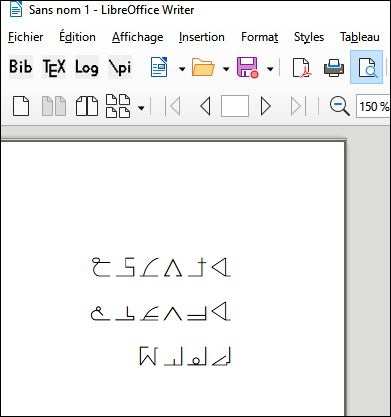Image resolution: width=391 pixels, height=417 pixels.
Task: Click the Print icon
Action: [x=334, y=68]
